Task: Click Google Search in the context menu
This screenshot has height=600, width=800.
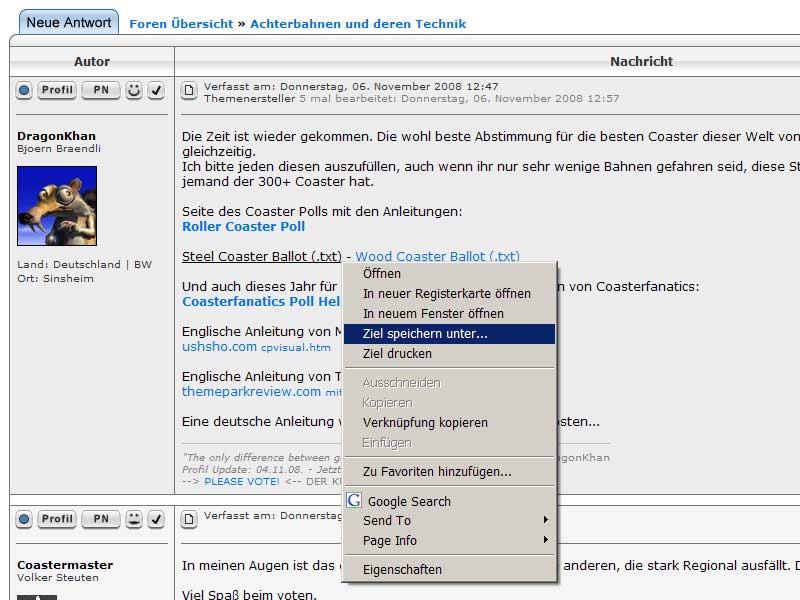Action: click(x=409, y=502)
